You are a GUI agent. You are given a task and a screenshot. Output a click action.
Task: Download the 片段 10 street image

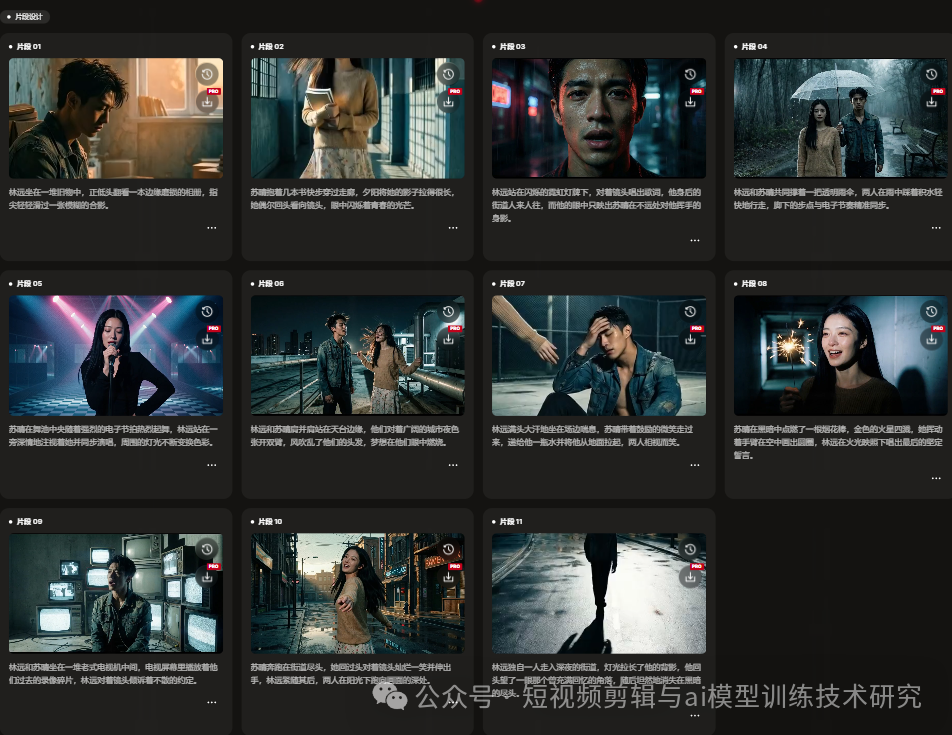coord(448,577)
